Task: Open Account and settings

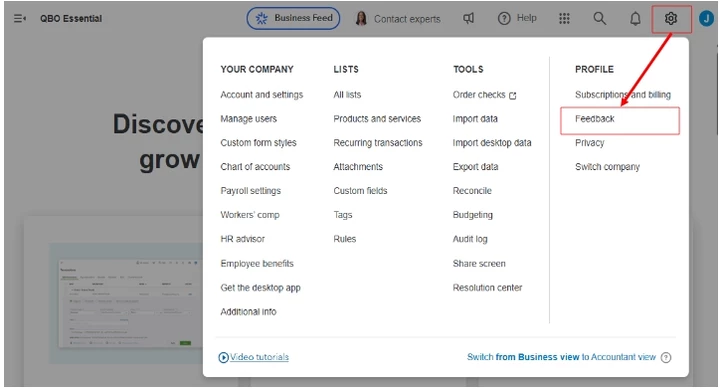Action: (262, 95)
